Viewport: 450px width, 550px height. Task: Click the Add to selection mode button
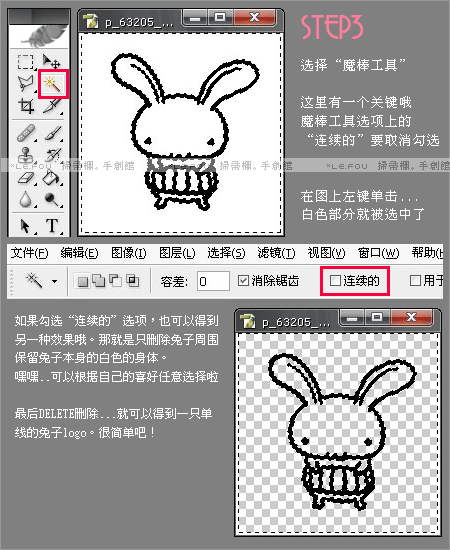pyautogui.click(x=99, y=281)
